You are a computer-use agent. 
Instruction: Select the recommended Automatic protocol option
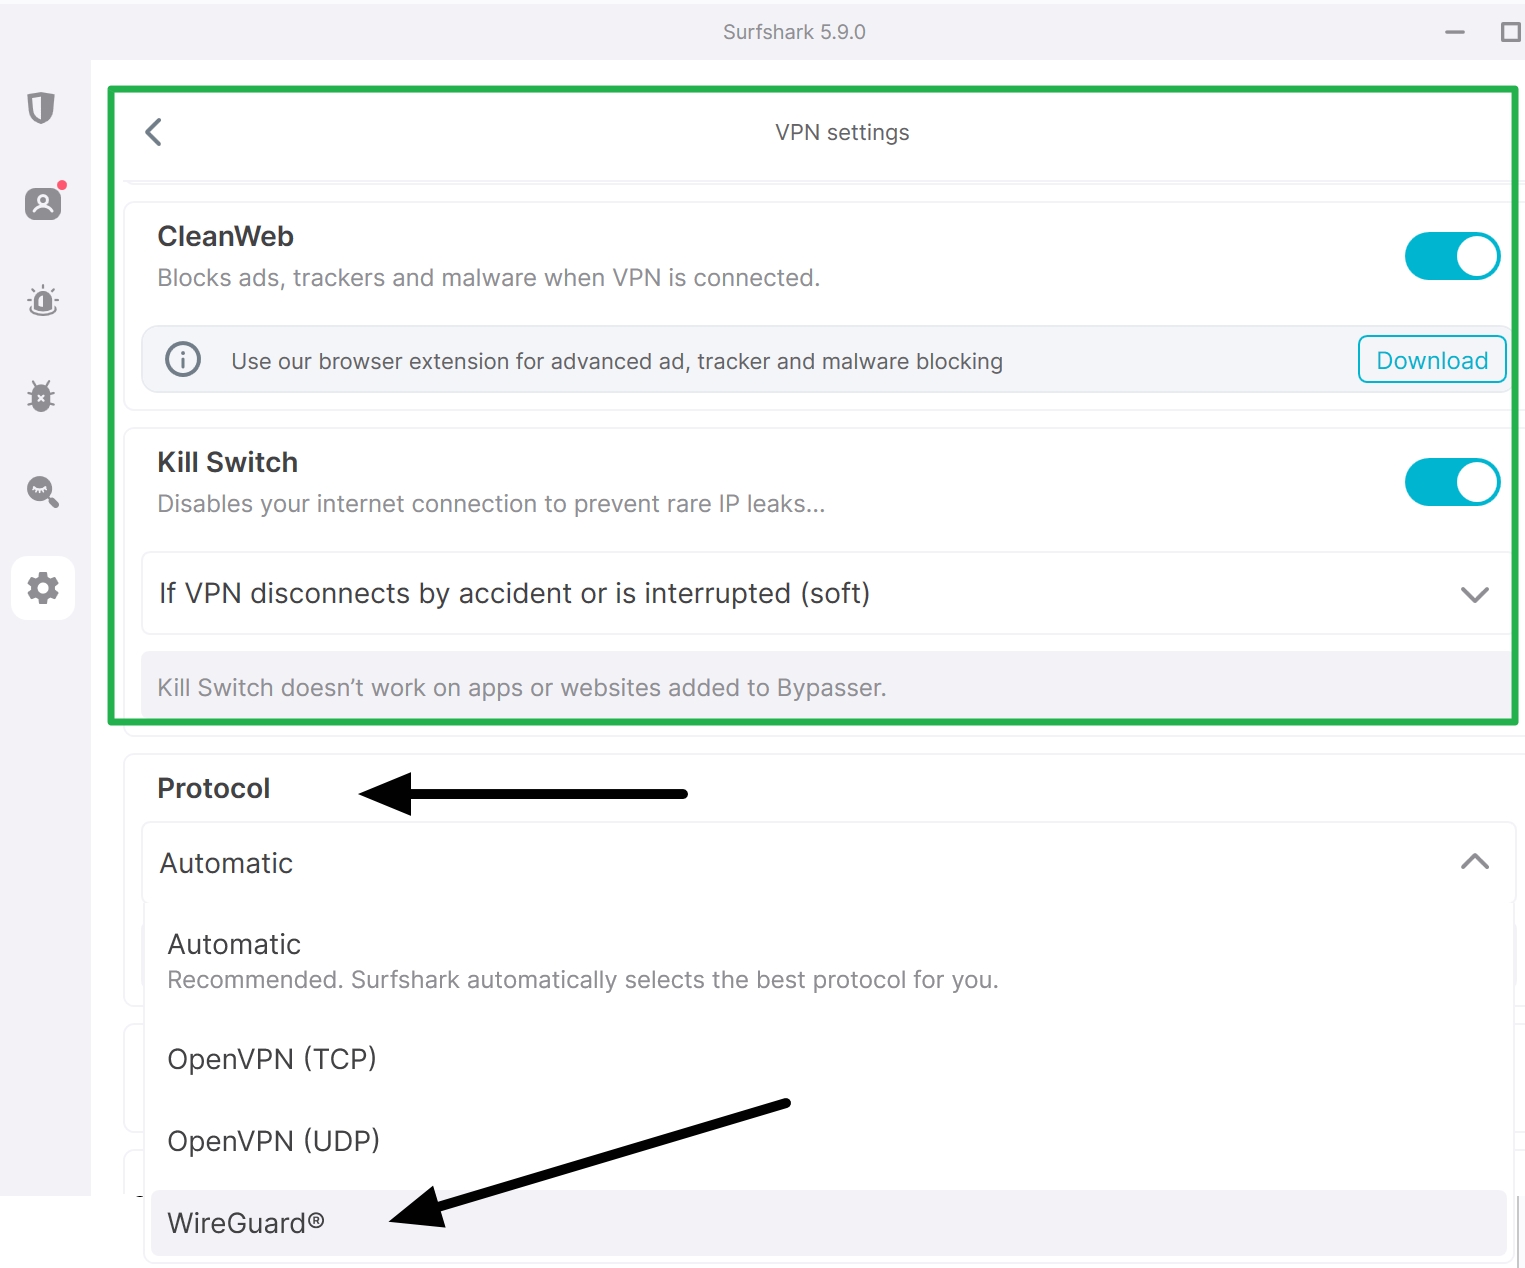[x=235, y=945]
